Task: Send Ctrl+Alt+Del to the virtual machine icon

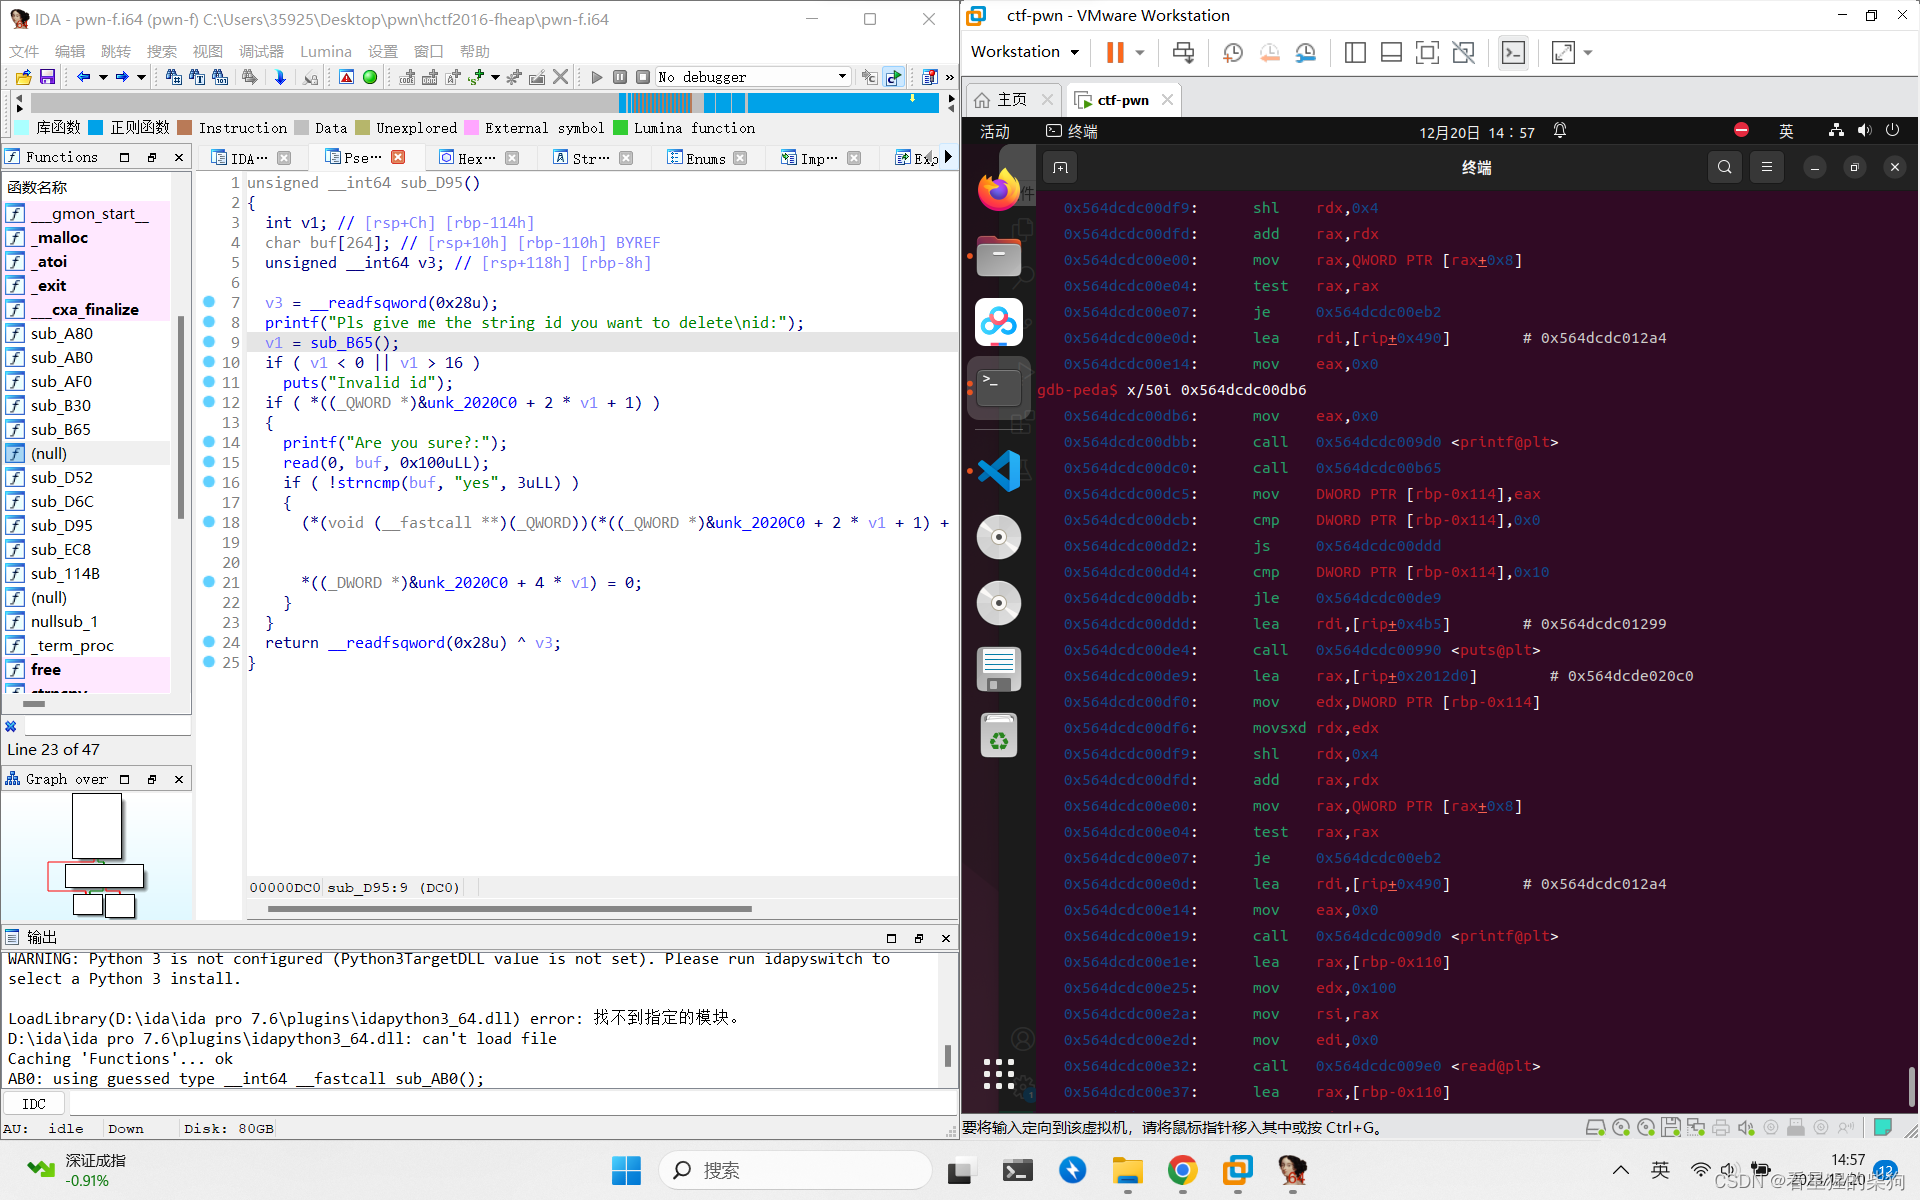Action: click(x=1183, y=52)
